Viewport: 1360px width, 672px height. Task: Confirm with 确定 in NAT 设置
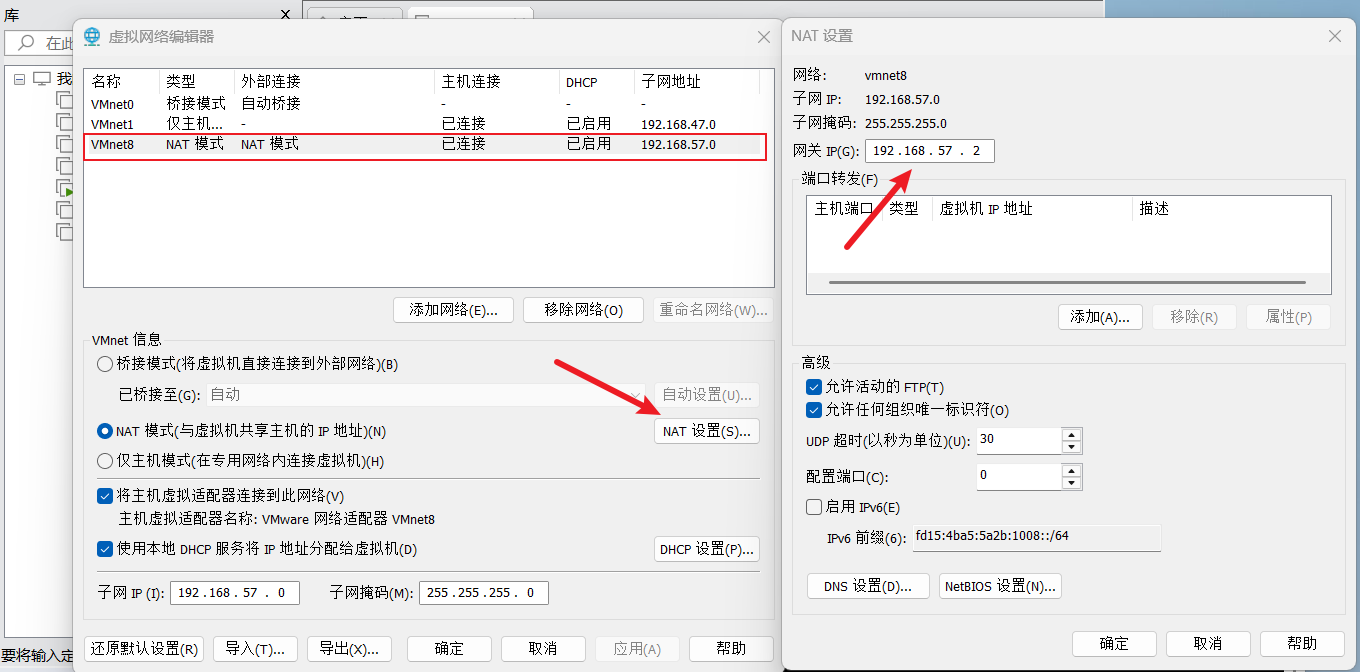click(x=1114, y=643)
